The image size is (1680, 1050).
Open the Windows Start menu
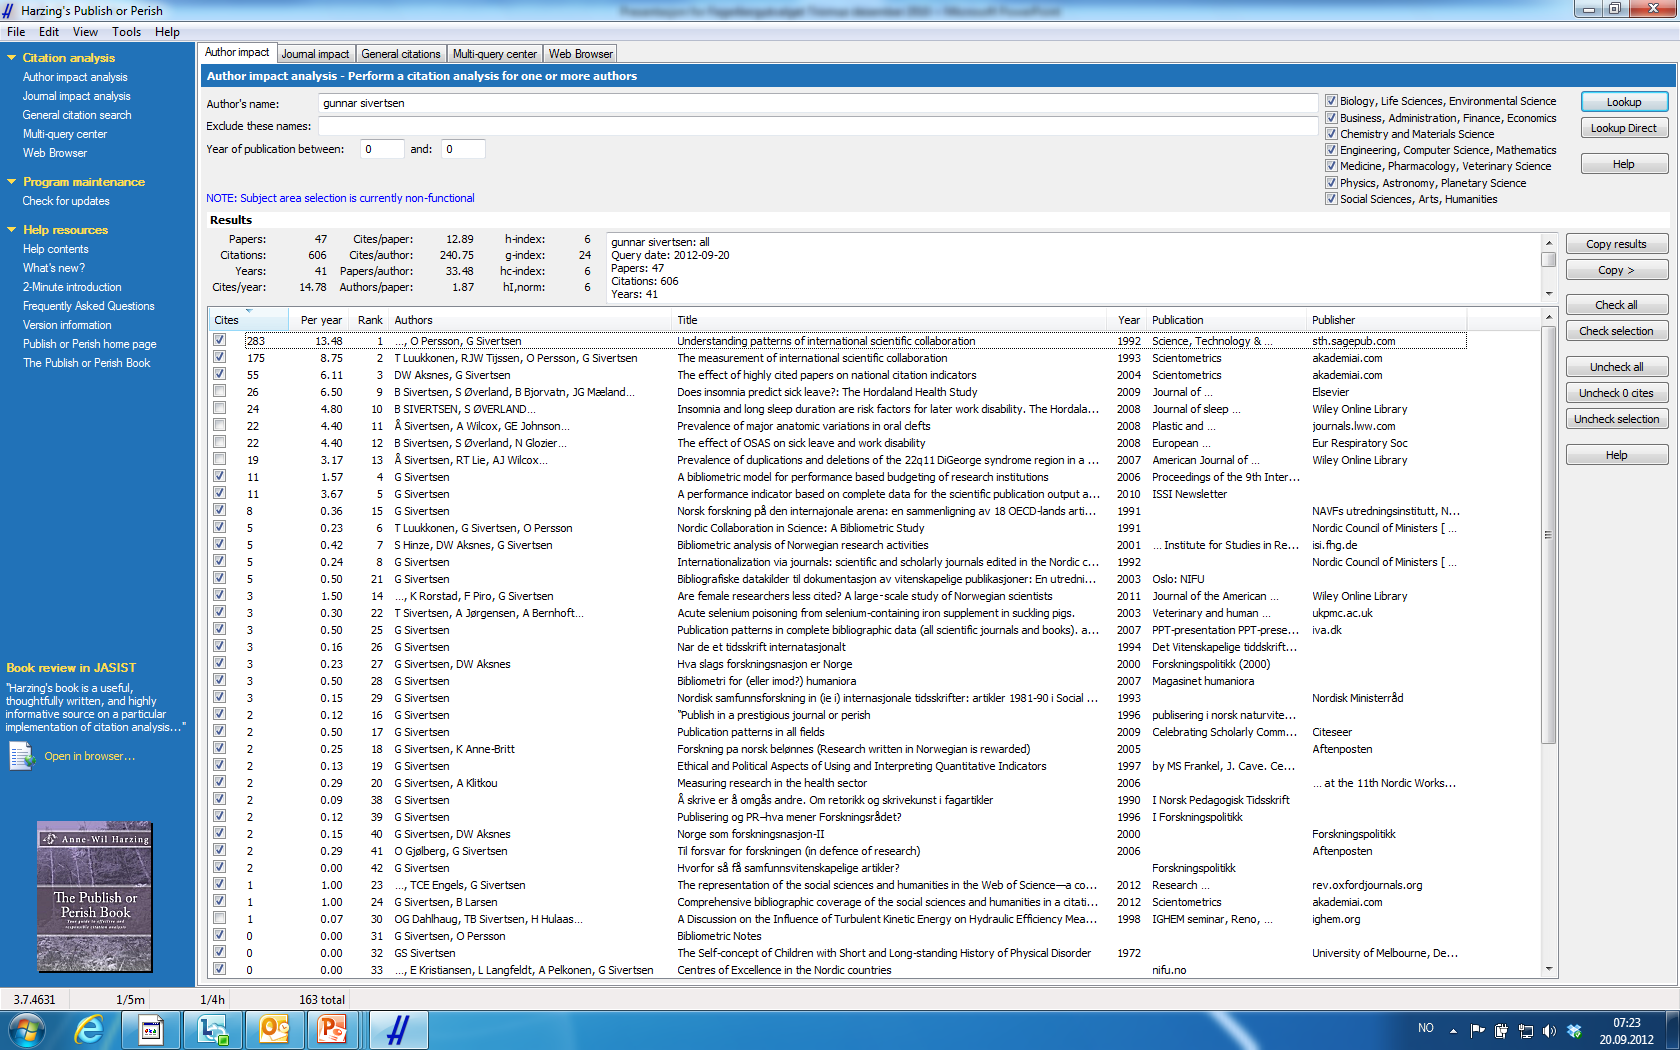[27, 1030]
